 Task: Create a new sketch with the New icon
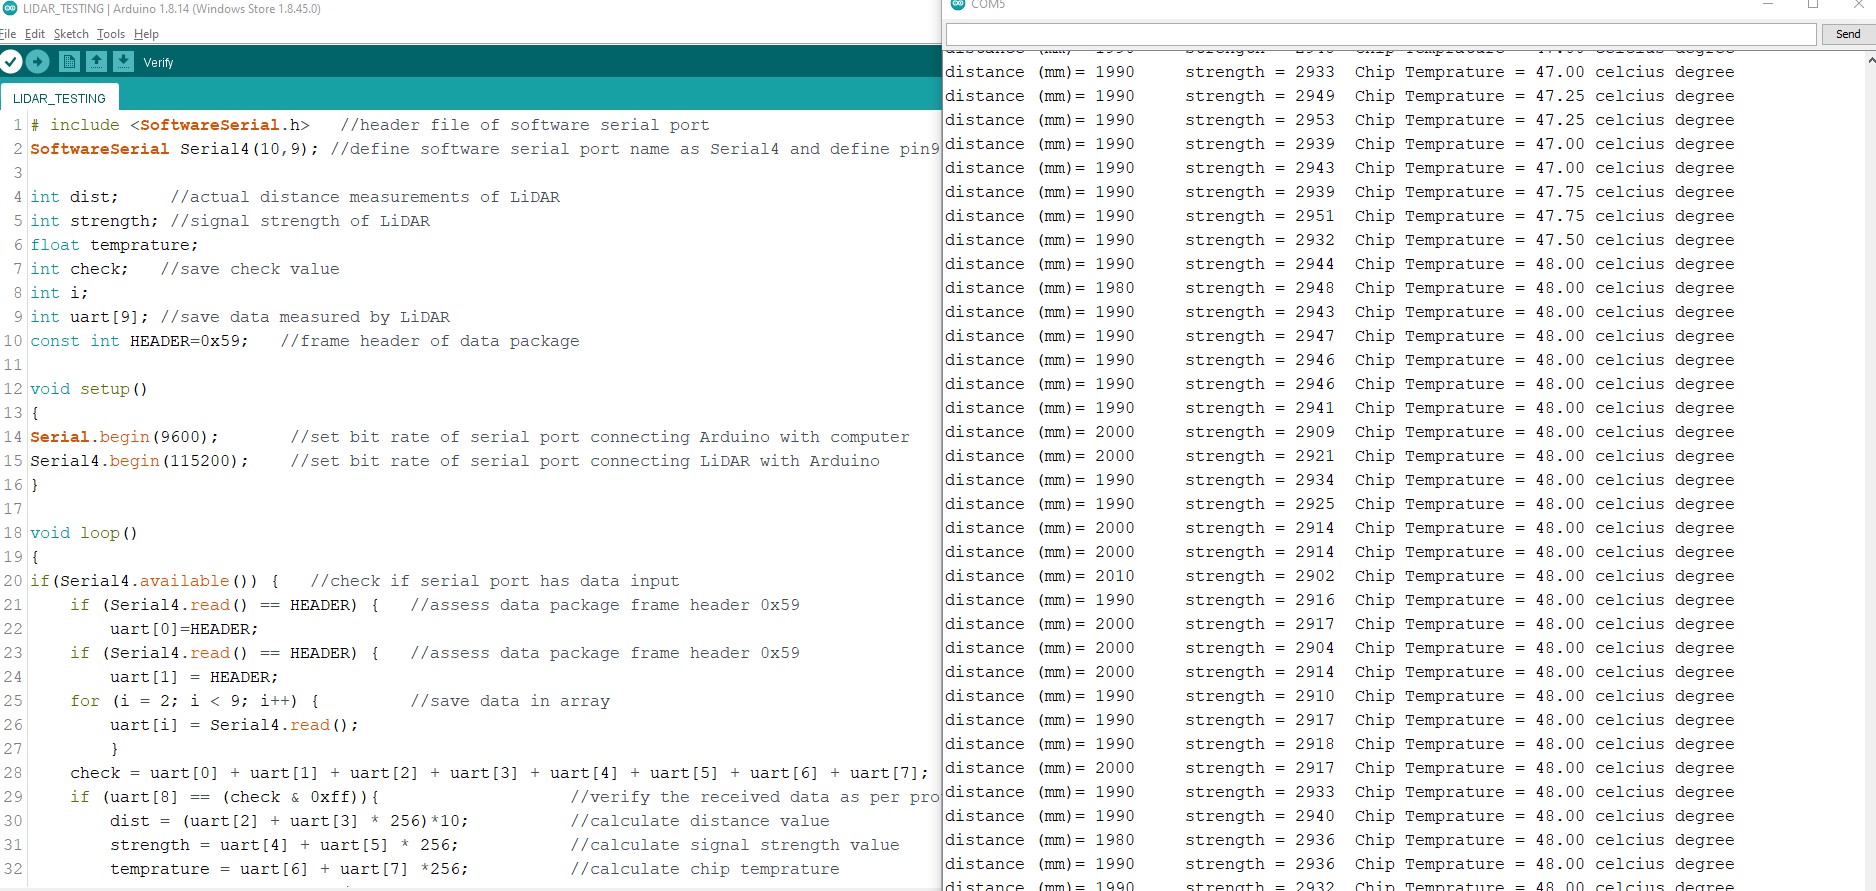(69, 62)
